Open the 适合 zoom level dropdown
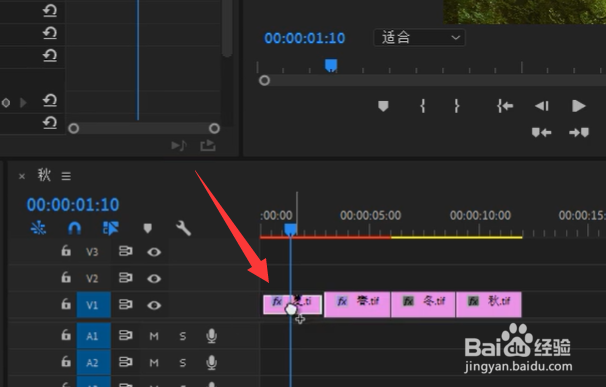This screenshot has height=387, width=606. point(419,38)
